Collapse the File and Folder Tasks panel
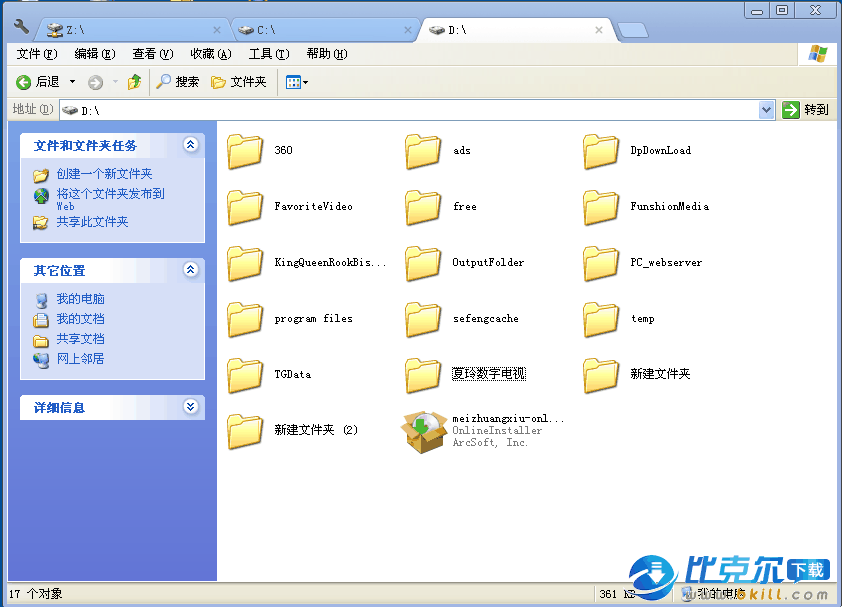The image size is (842, 607). tap(190, 145)
